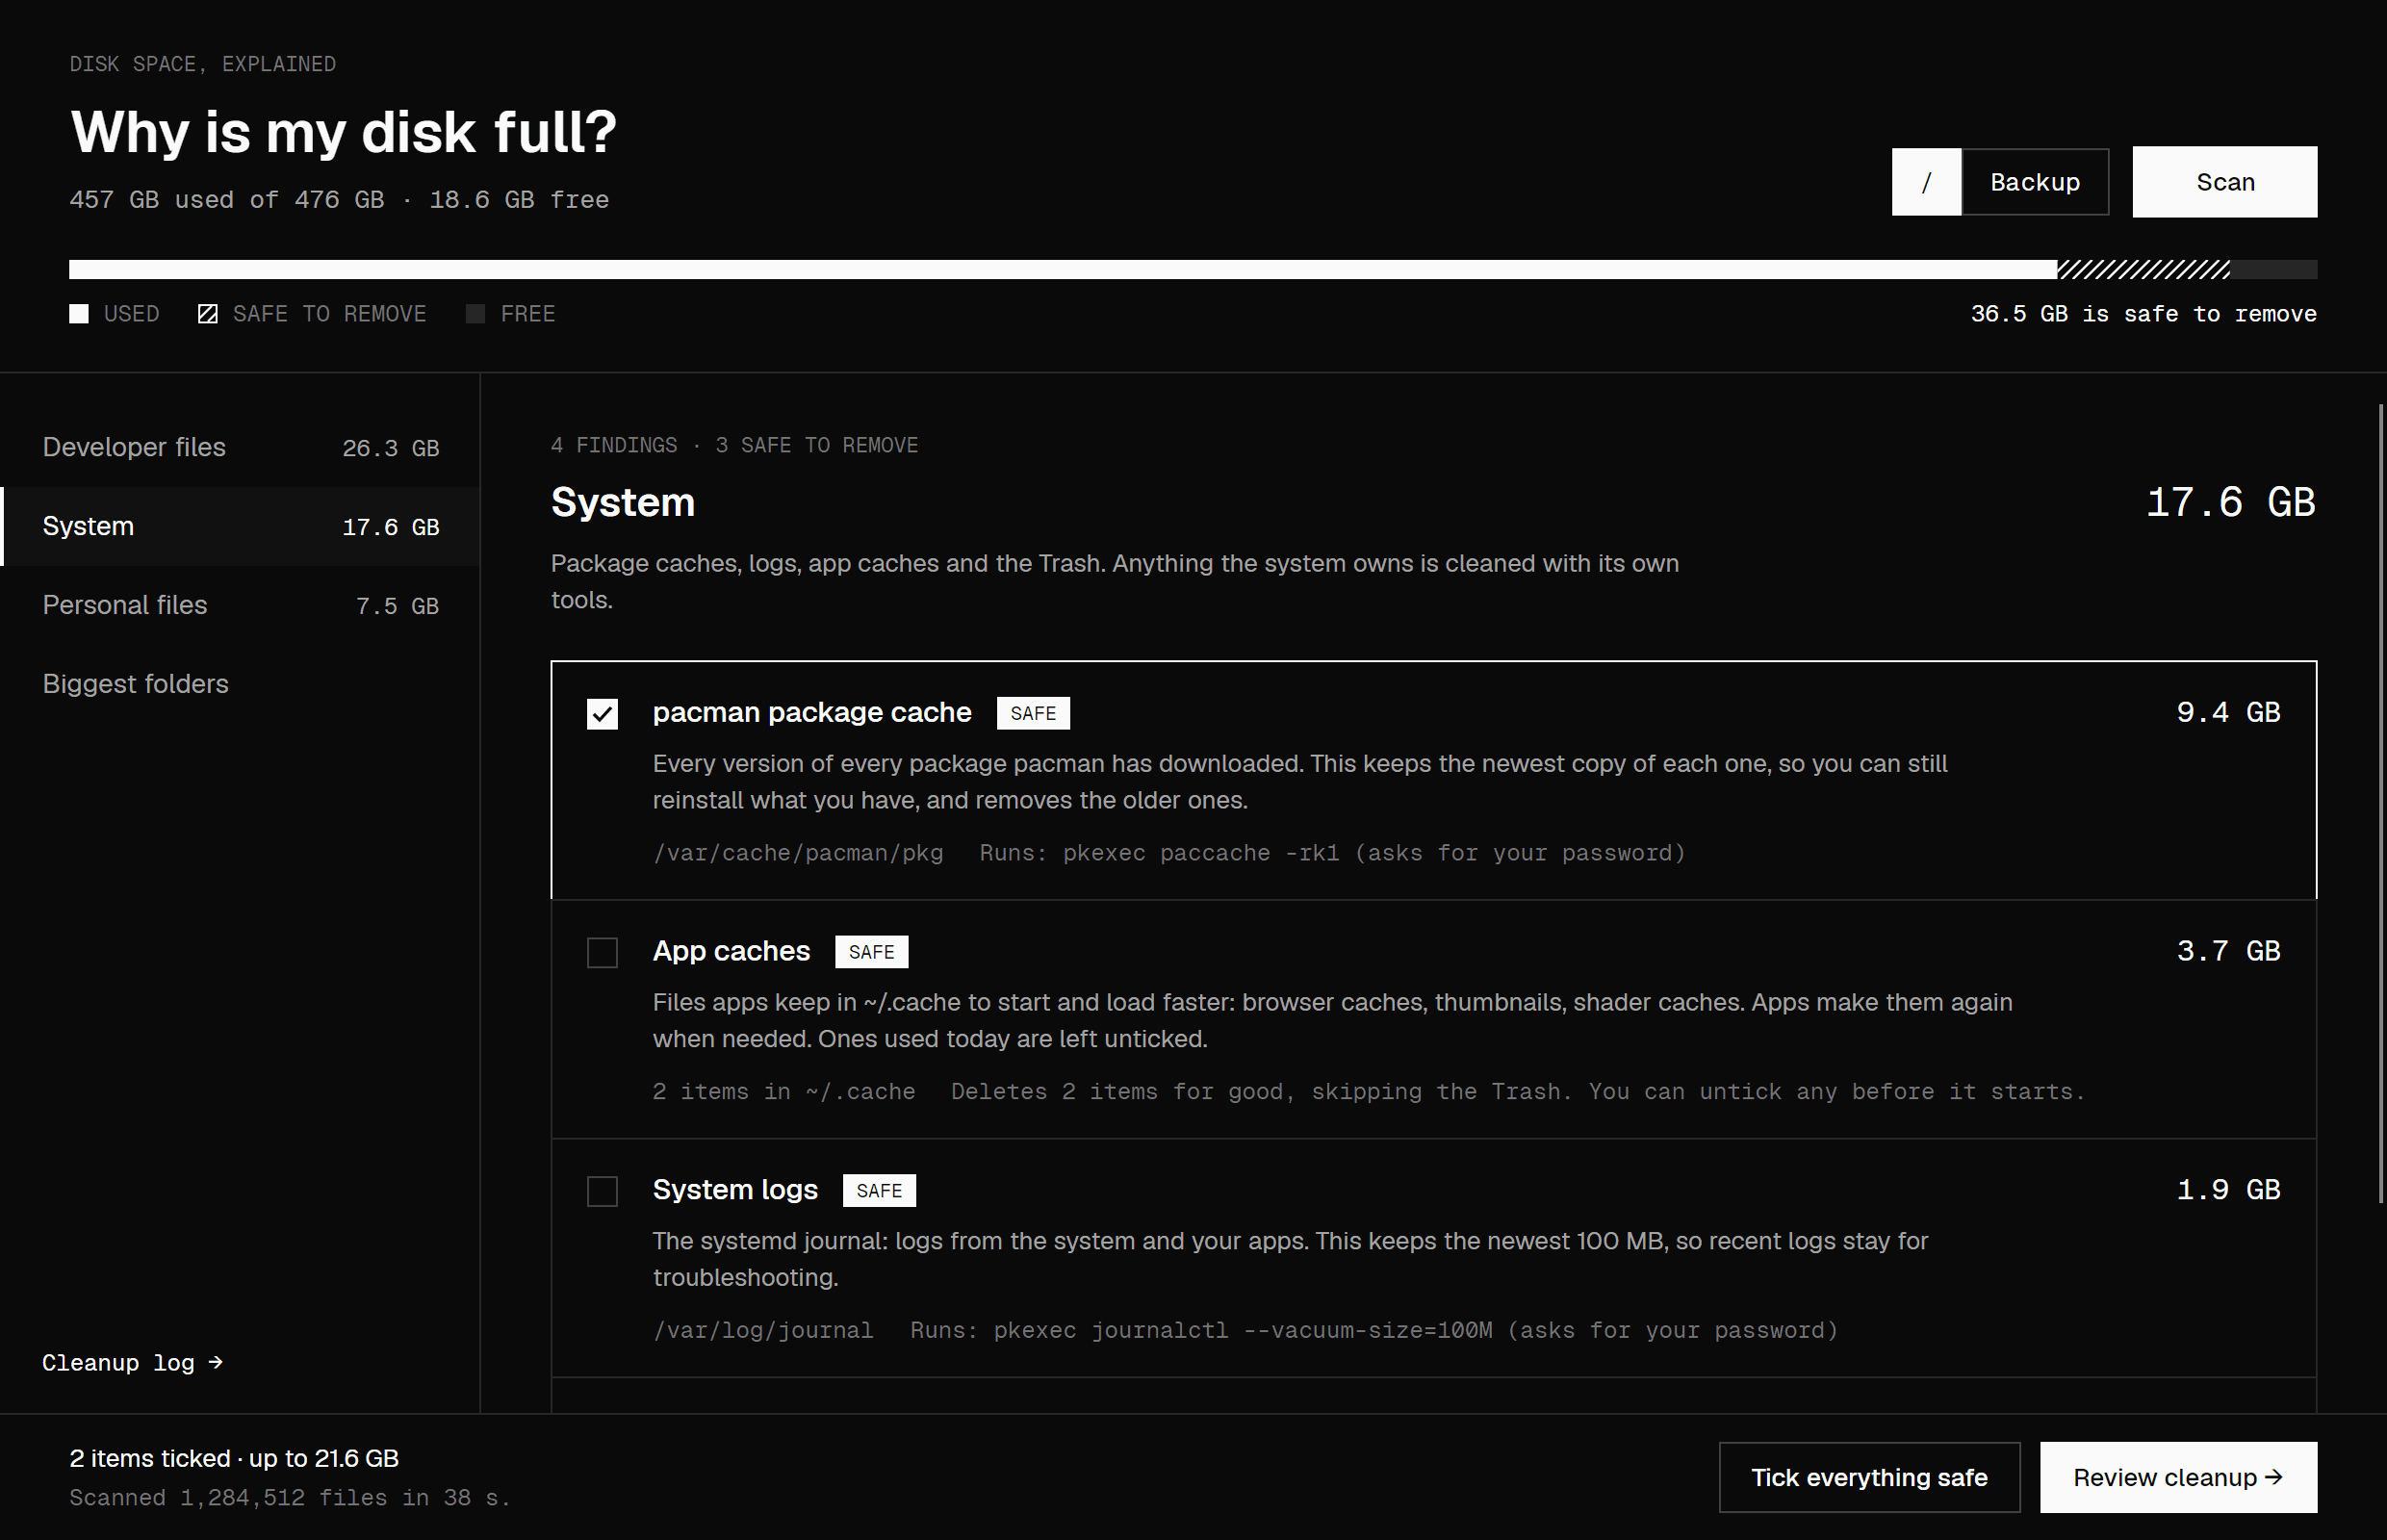
Task: Click Tick everything safe button
Action: pos(1869,1477)
